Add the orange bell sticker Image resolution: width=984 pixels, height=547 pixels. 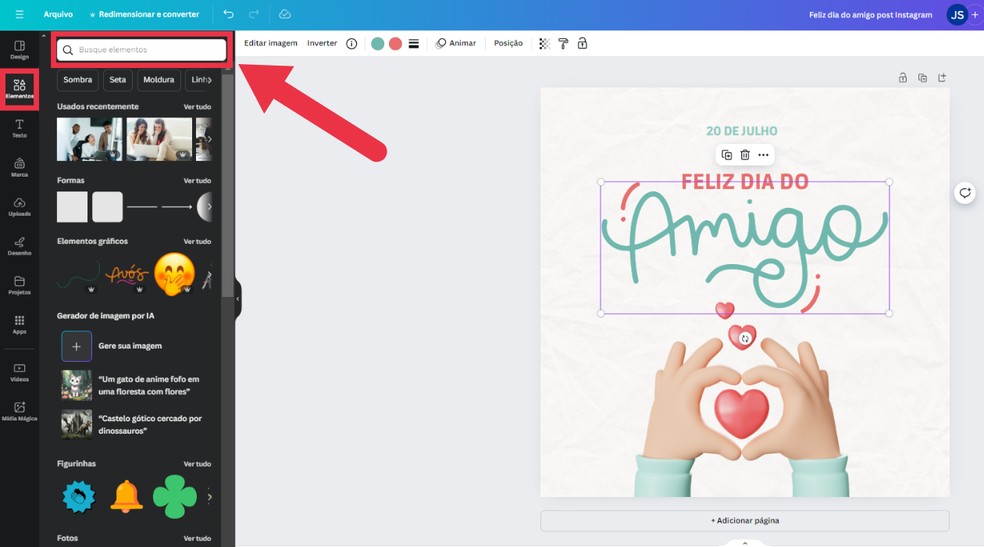(126, 496)
